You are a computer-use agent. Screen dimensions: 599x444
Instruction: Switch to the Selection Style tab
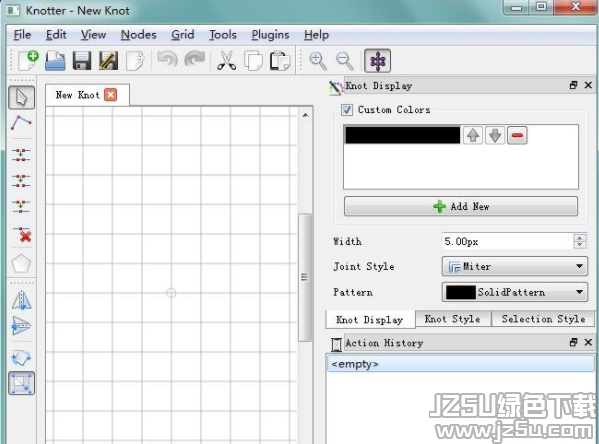click(543, 319)
